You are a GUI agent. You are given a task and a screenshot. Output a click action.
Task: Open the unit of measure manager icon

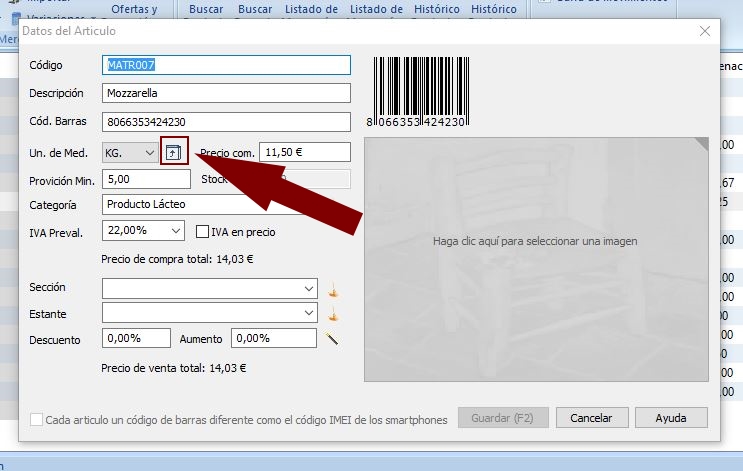tap(173, 153)
